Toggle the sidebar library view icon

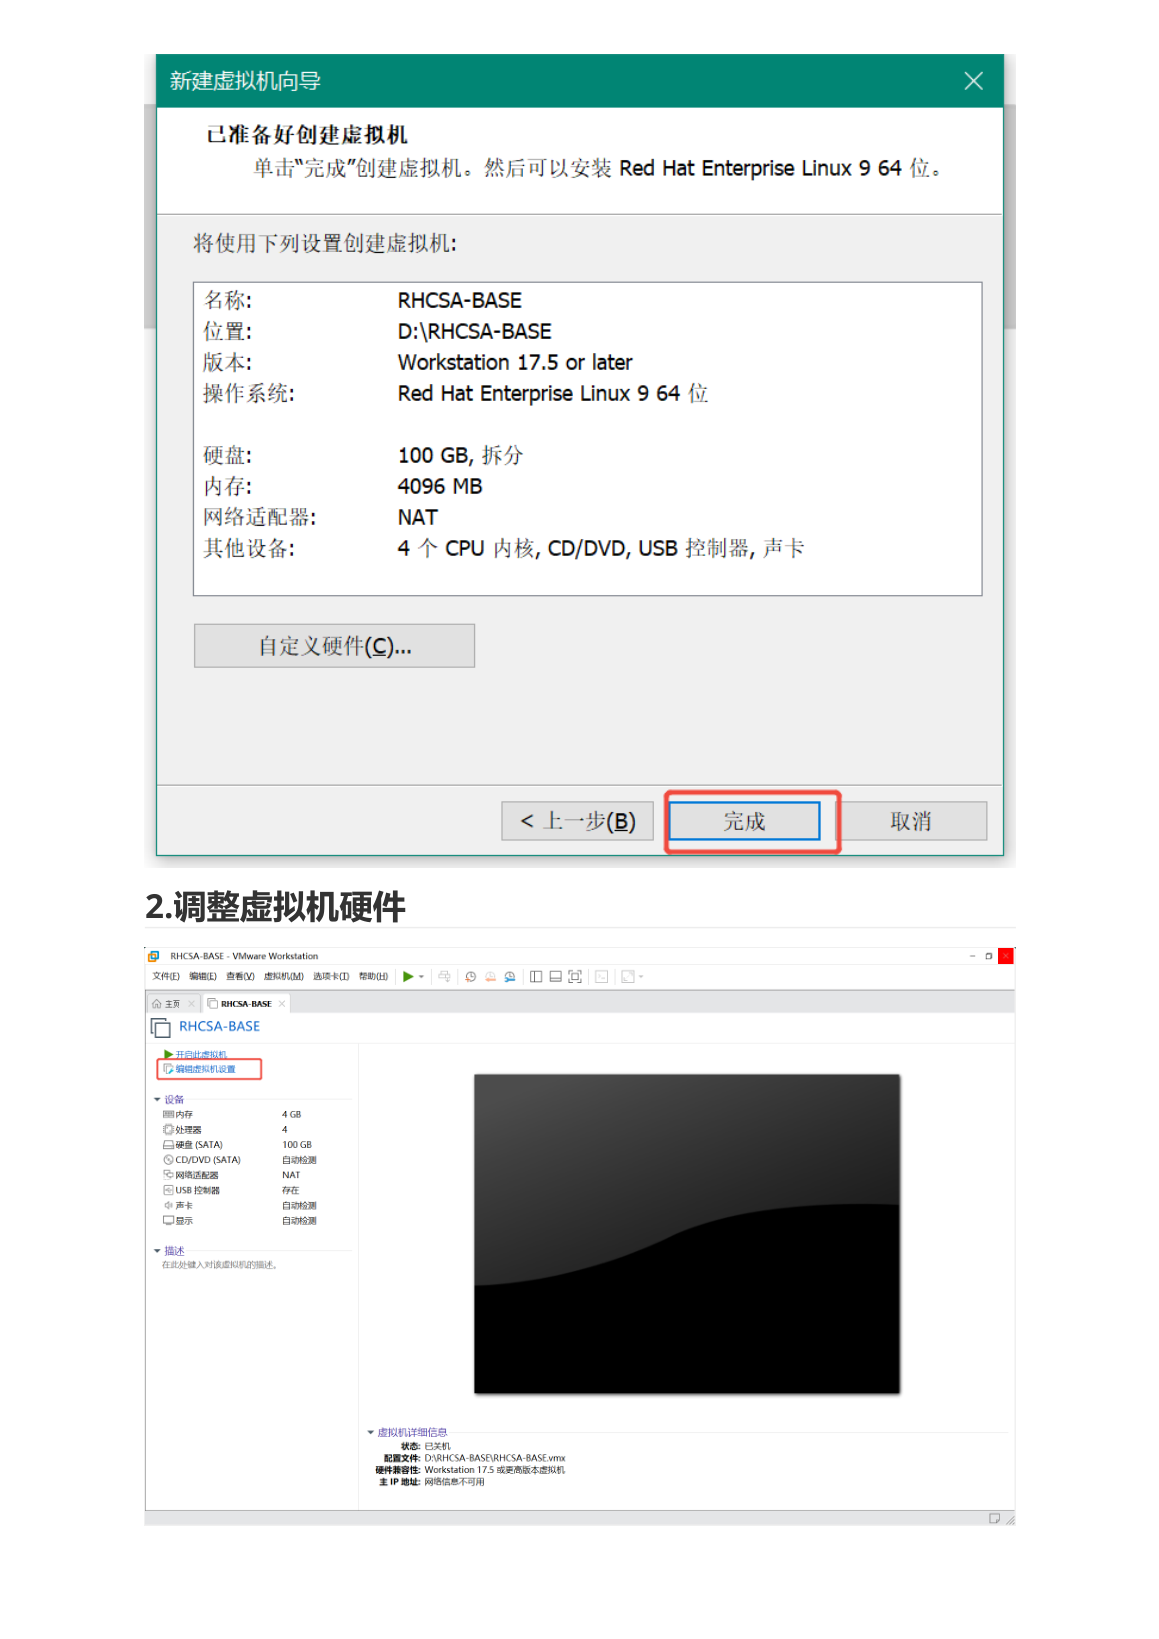pyautogui.click(x=536, y=976)
